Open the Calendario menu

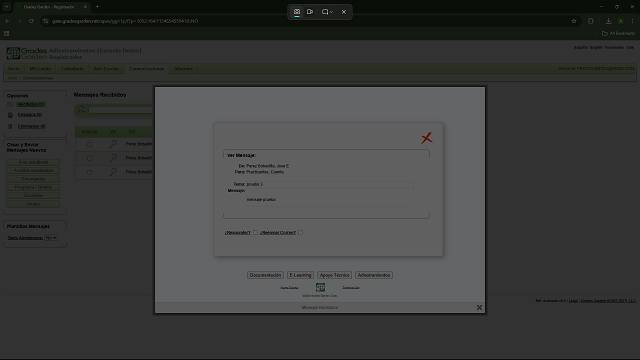tap(72, 69)
